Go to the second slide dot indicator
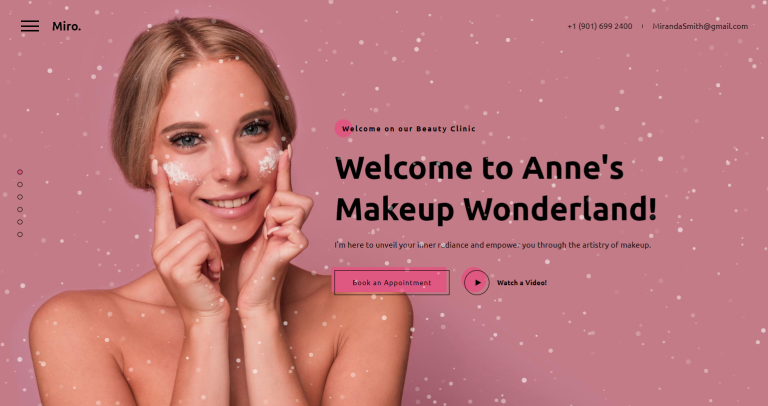Screen dimensions: 768x406 (x=20, y=185)
